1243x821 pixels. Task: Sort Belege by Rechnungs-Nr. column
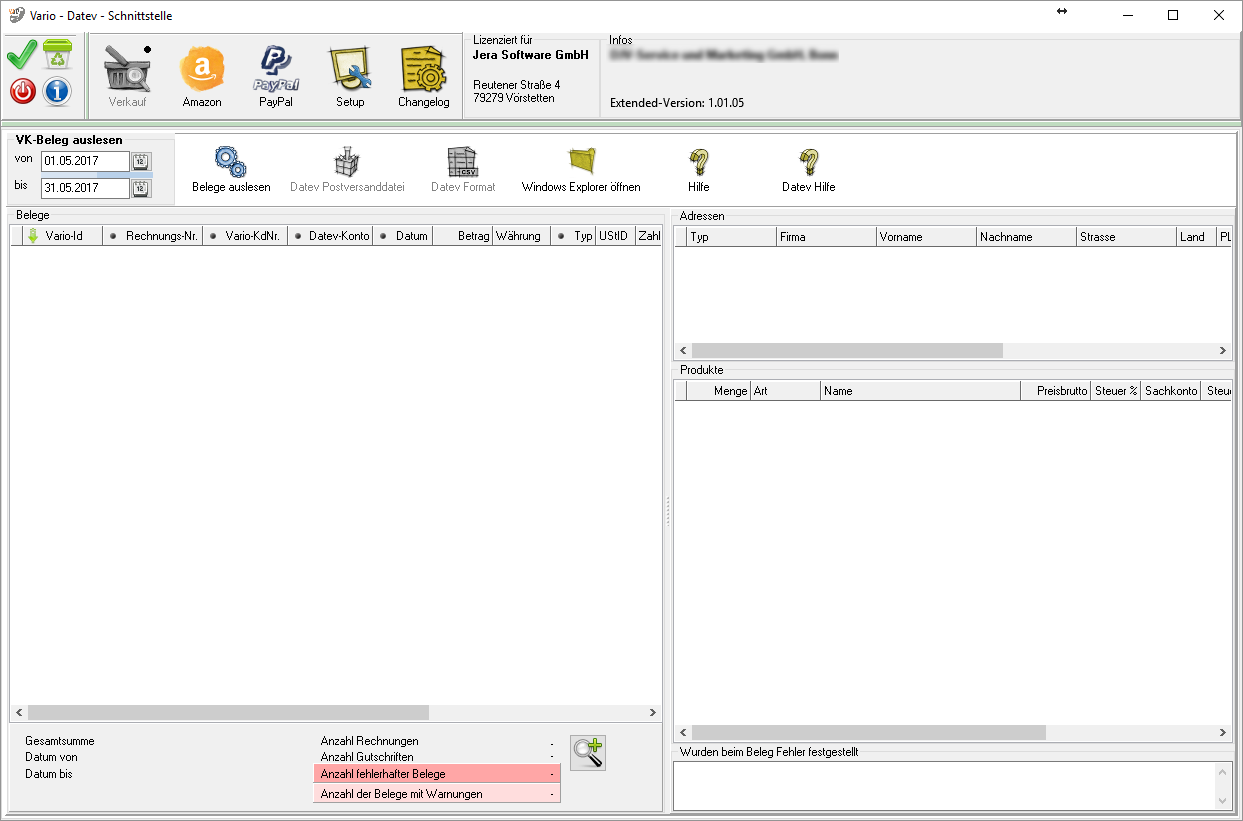[160, 236]
